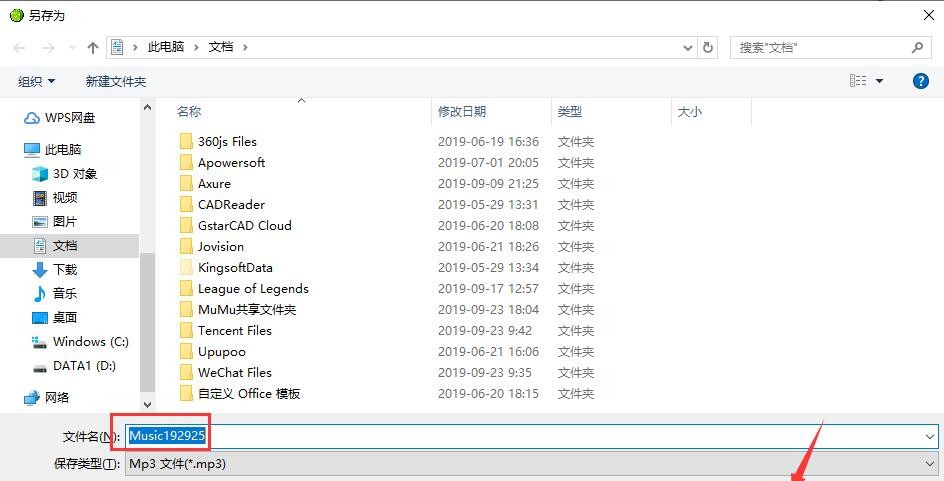This screenshot has width=944, height=481.
Task: Select the Apowersoft folder
Action: click(231, 163)
